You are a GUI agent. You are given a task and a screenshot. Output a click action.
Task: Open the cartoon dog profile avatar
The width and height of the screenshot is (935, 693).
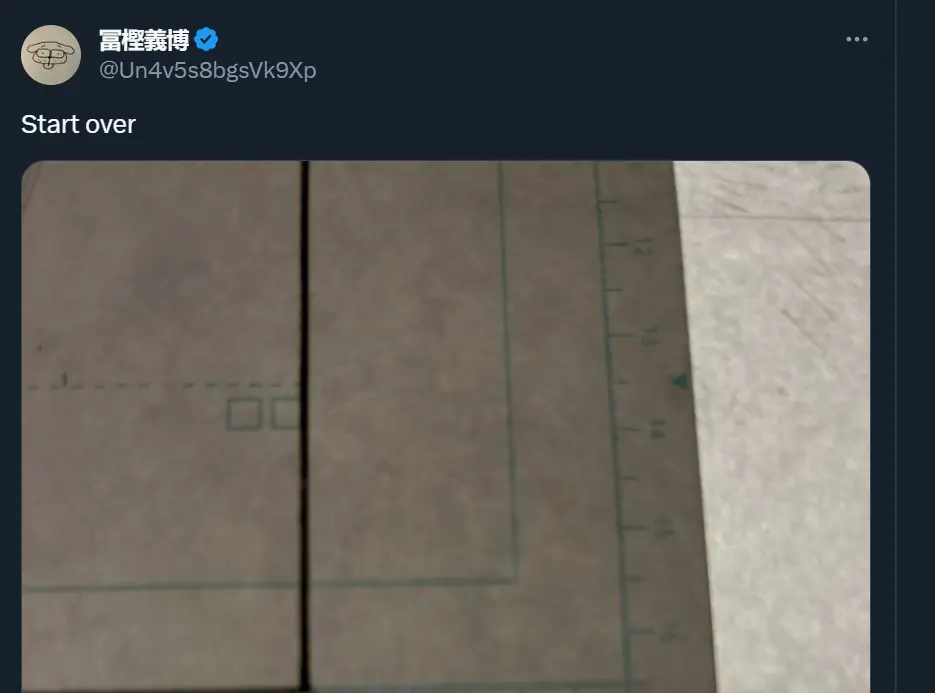51,55
